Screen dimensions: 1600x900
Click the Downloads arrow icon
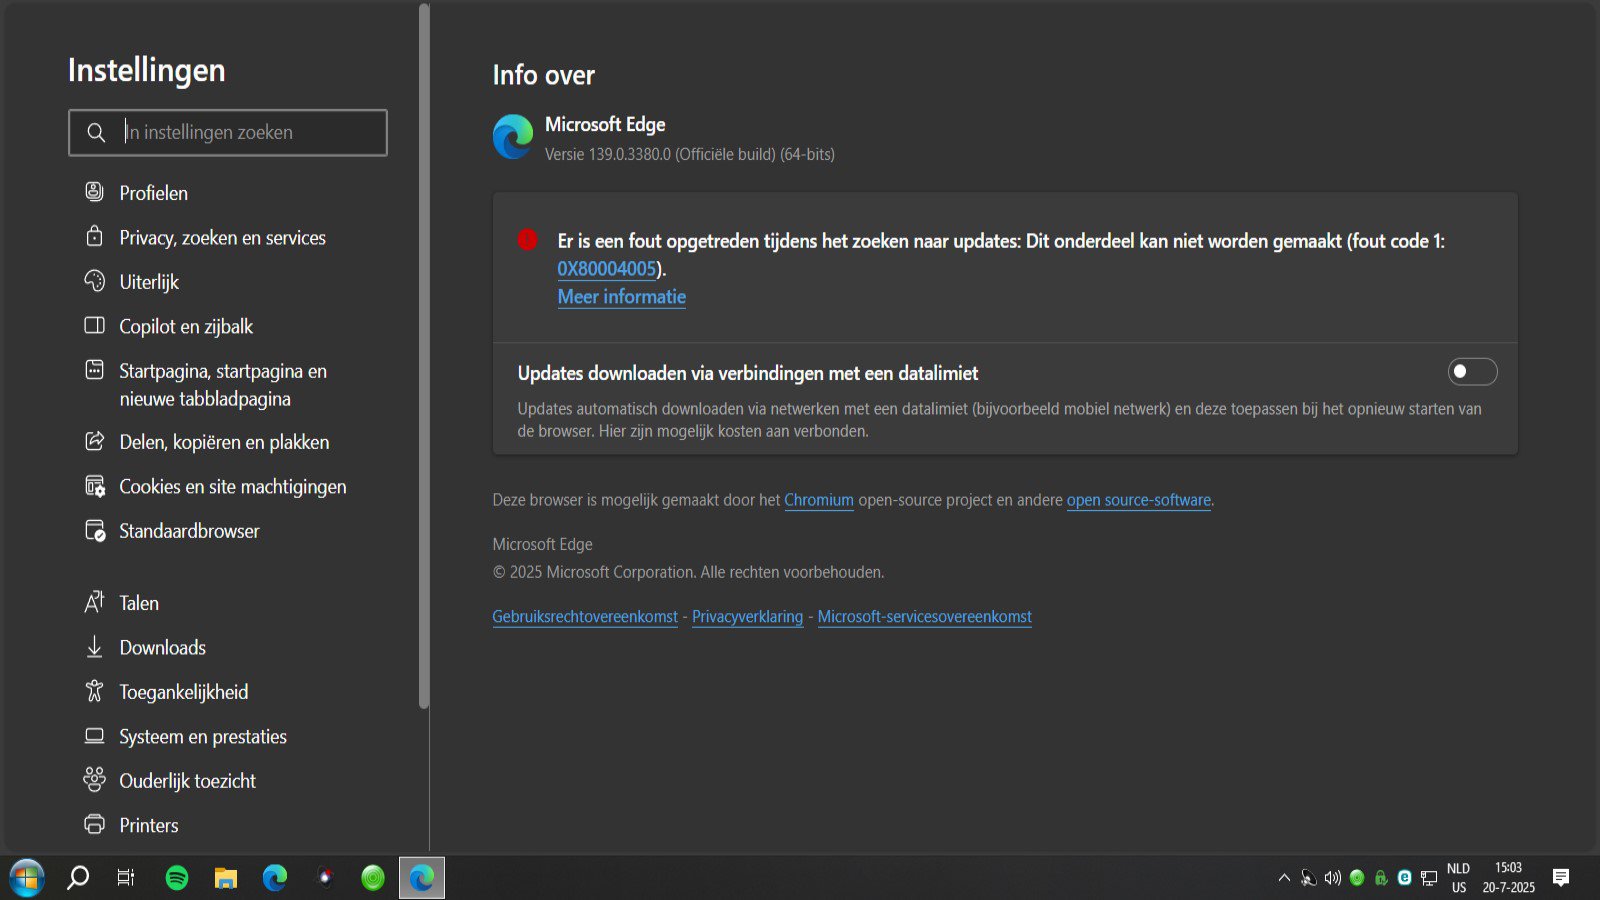tap(94, 647)
